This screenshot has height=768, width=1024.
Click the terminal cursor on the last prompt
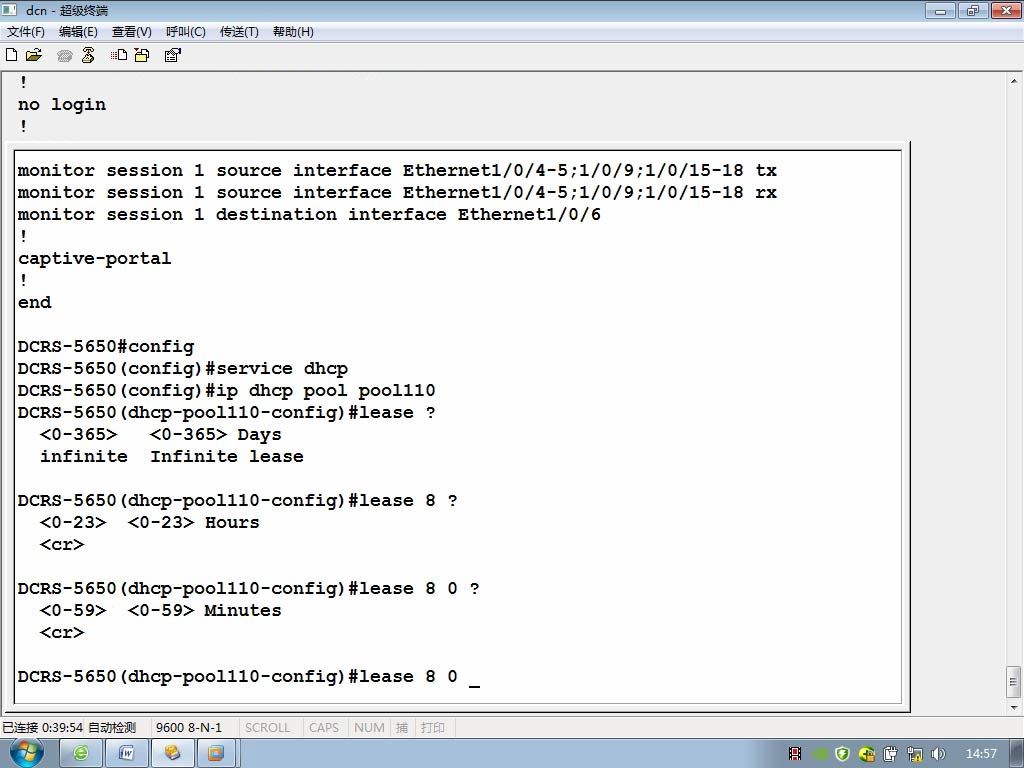click(475, 684)
